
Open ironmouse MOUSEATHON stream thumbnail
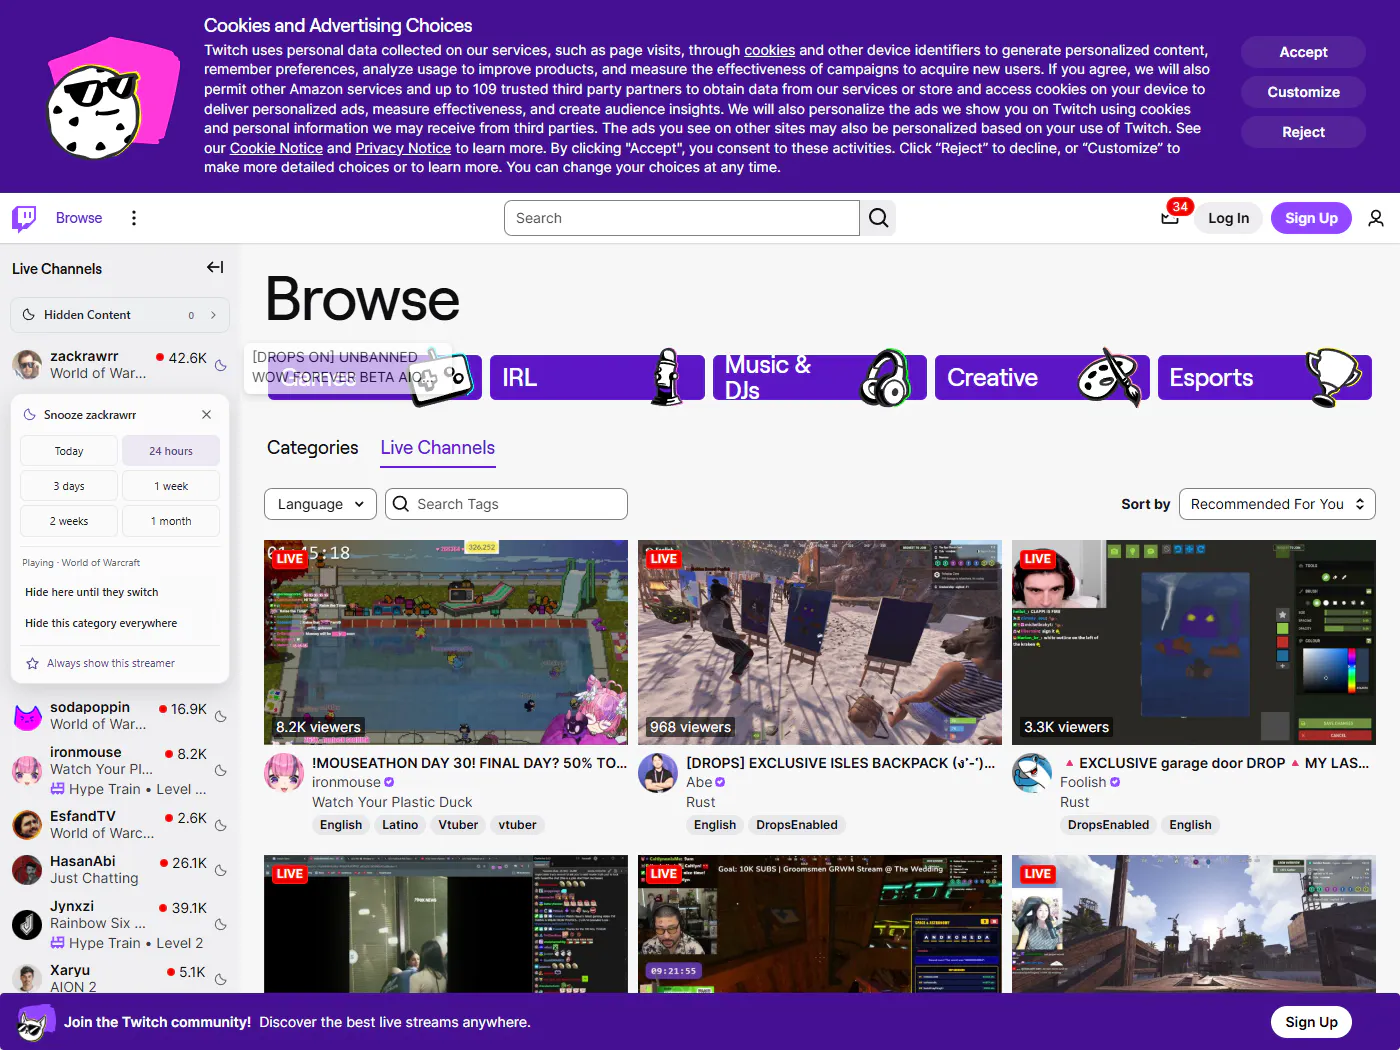click(x=446, y=642)
